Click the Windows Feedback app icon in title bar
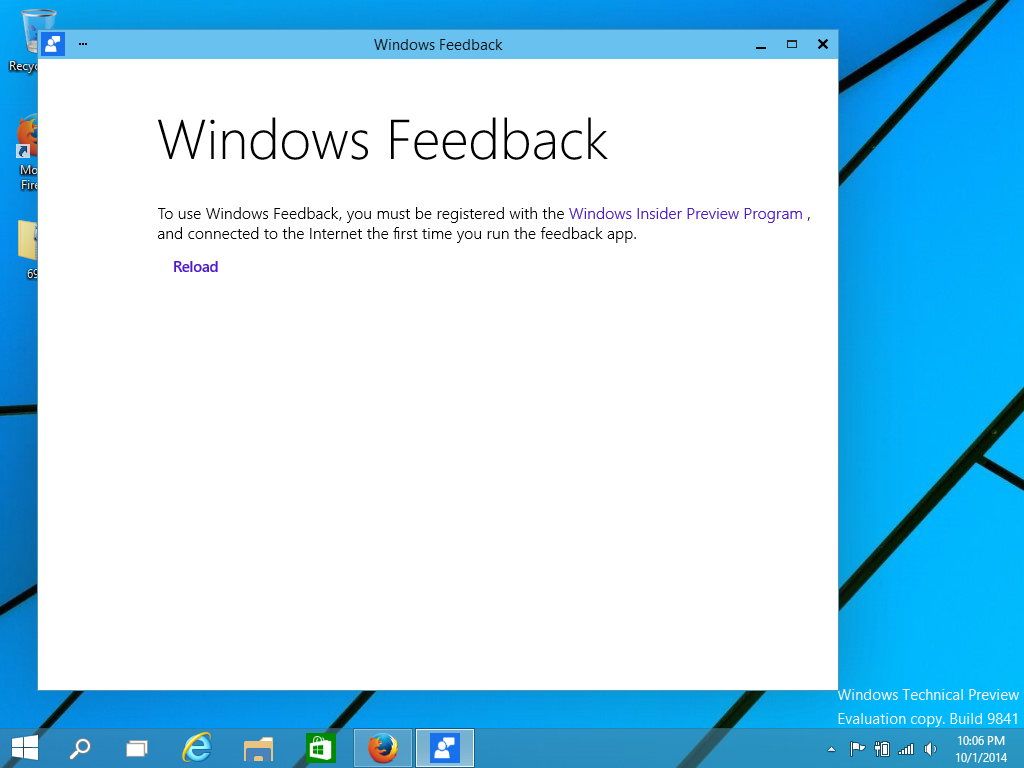1024x768 pixels. click(x=53, y=44)
